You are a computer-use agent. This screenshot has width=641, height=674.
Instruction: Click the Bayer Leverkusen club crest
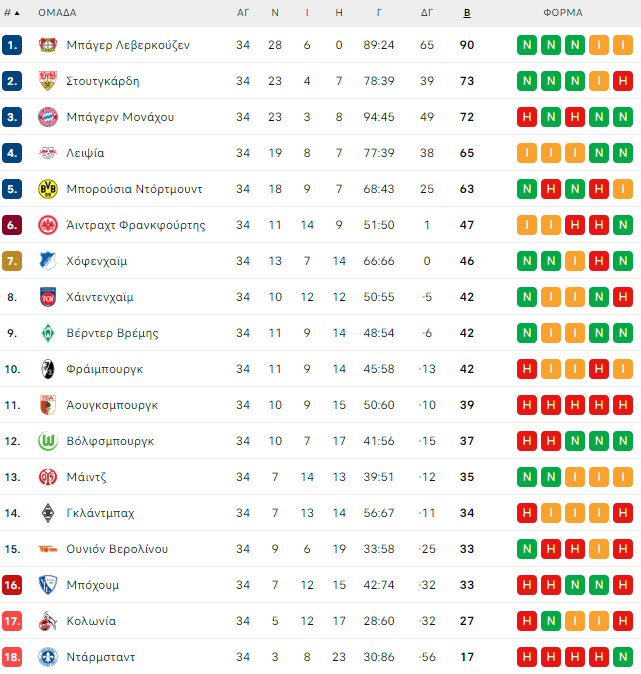click(x=46, y=45)
